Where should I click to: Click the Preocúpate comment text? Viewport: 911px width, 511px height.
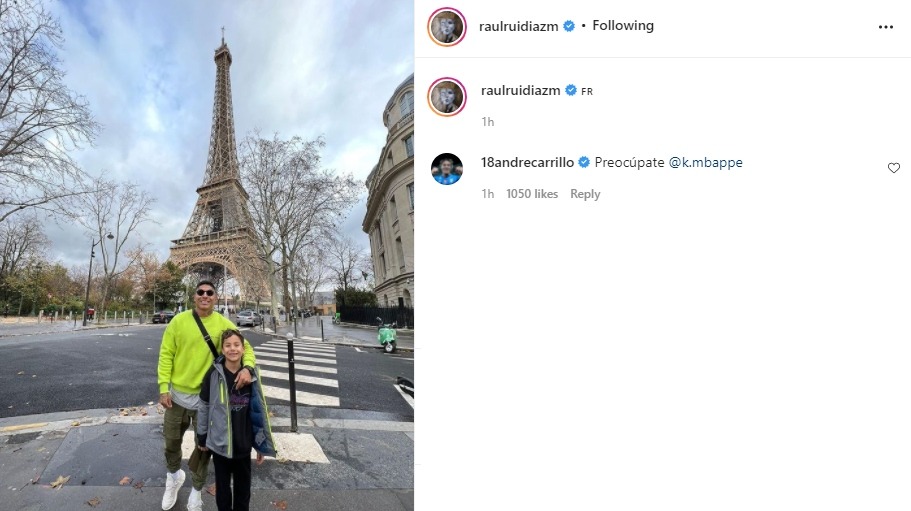[629, 163]
